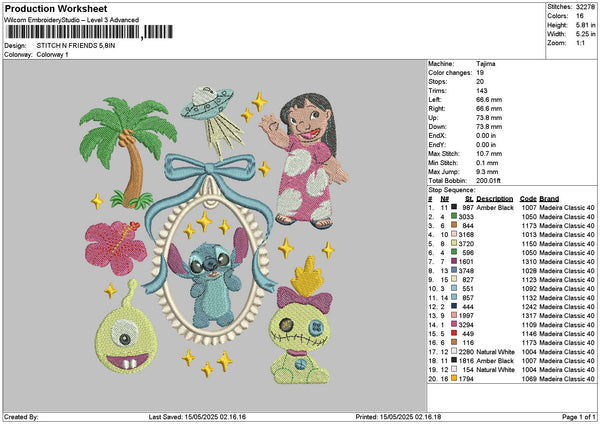This screenshot has height=424, width=600.
Task: Click the Stitches value '32278'
Action: tap(586, 7)
